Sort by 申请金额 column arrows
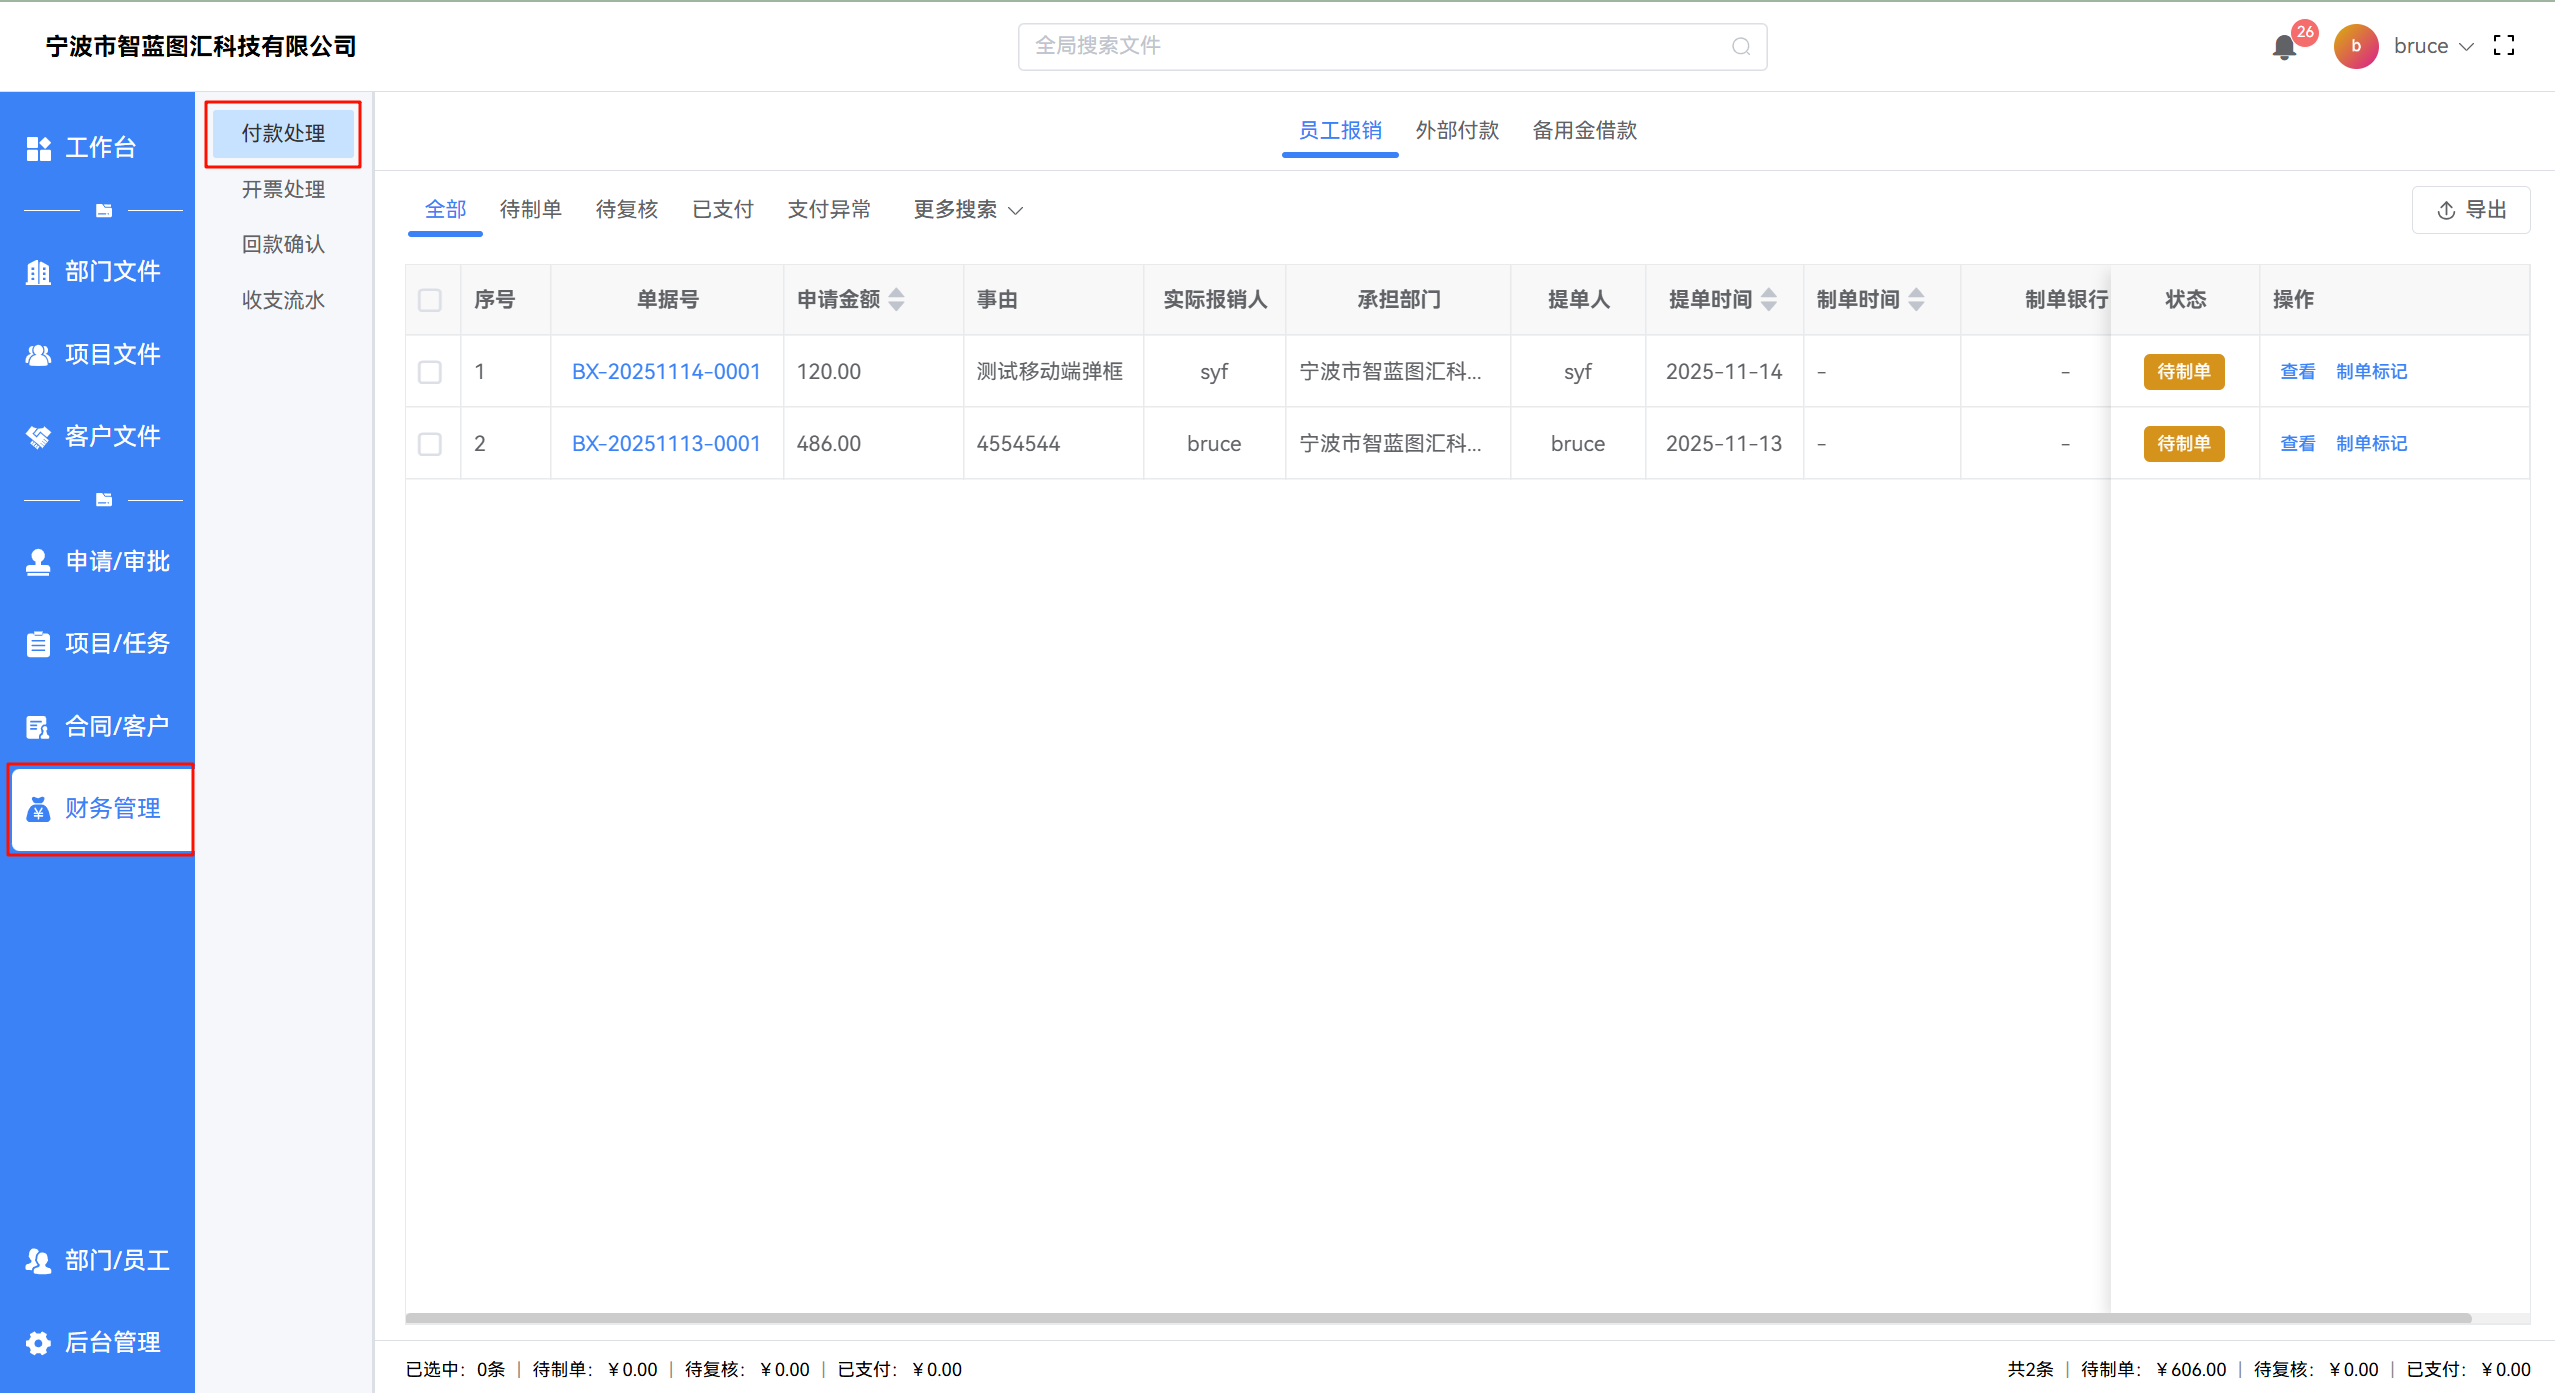The width and height of the screenshot is (2555, 1393). pyautogui.click(x=897, y=299)
